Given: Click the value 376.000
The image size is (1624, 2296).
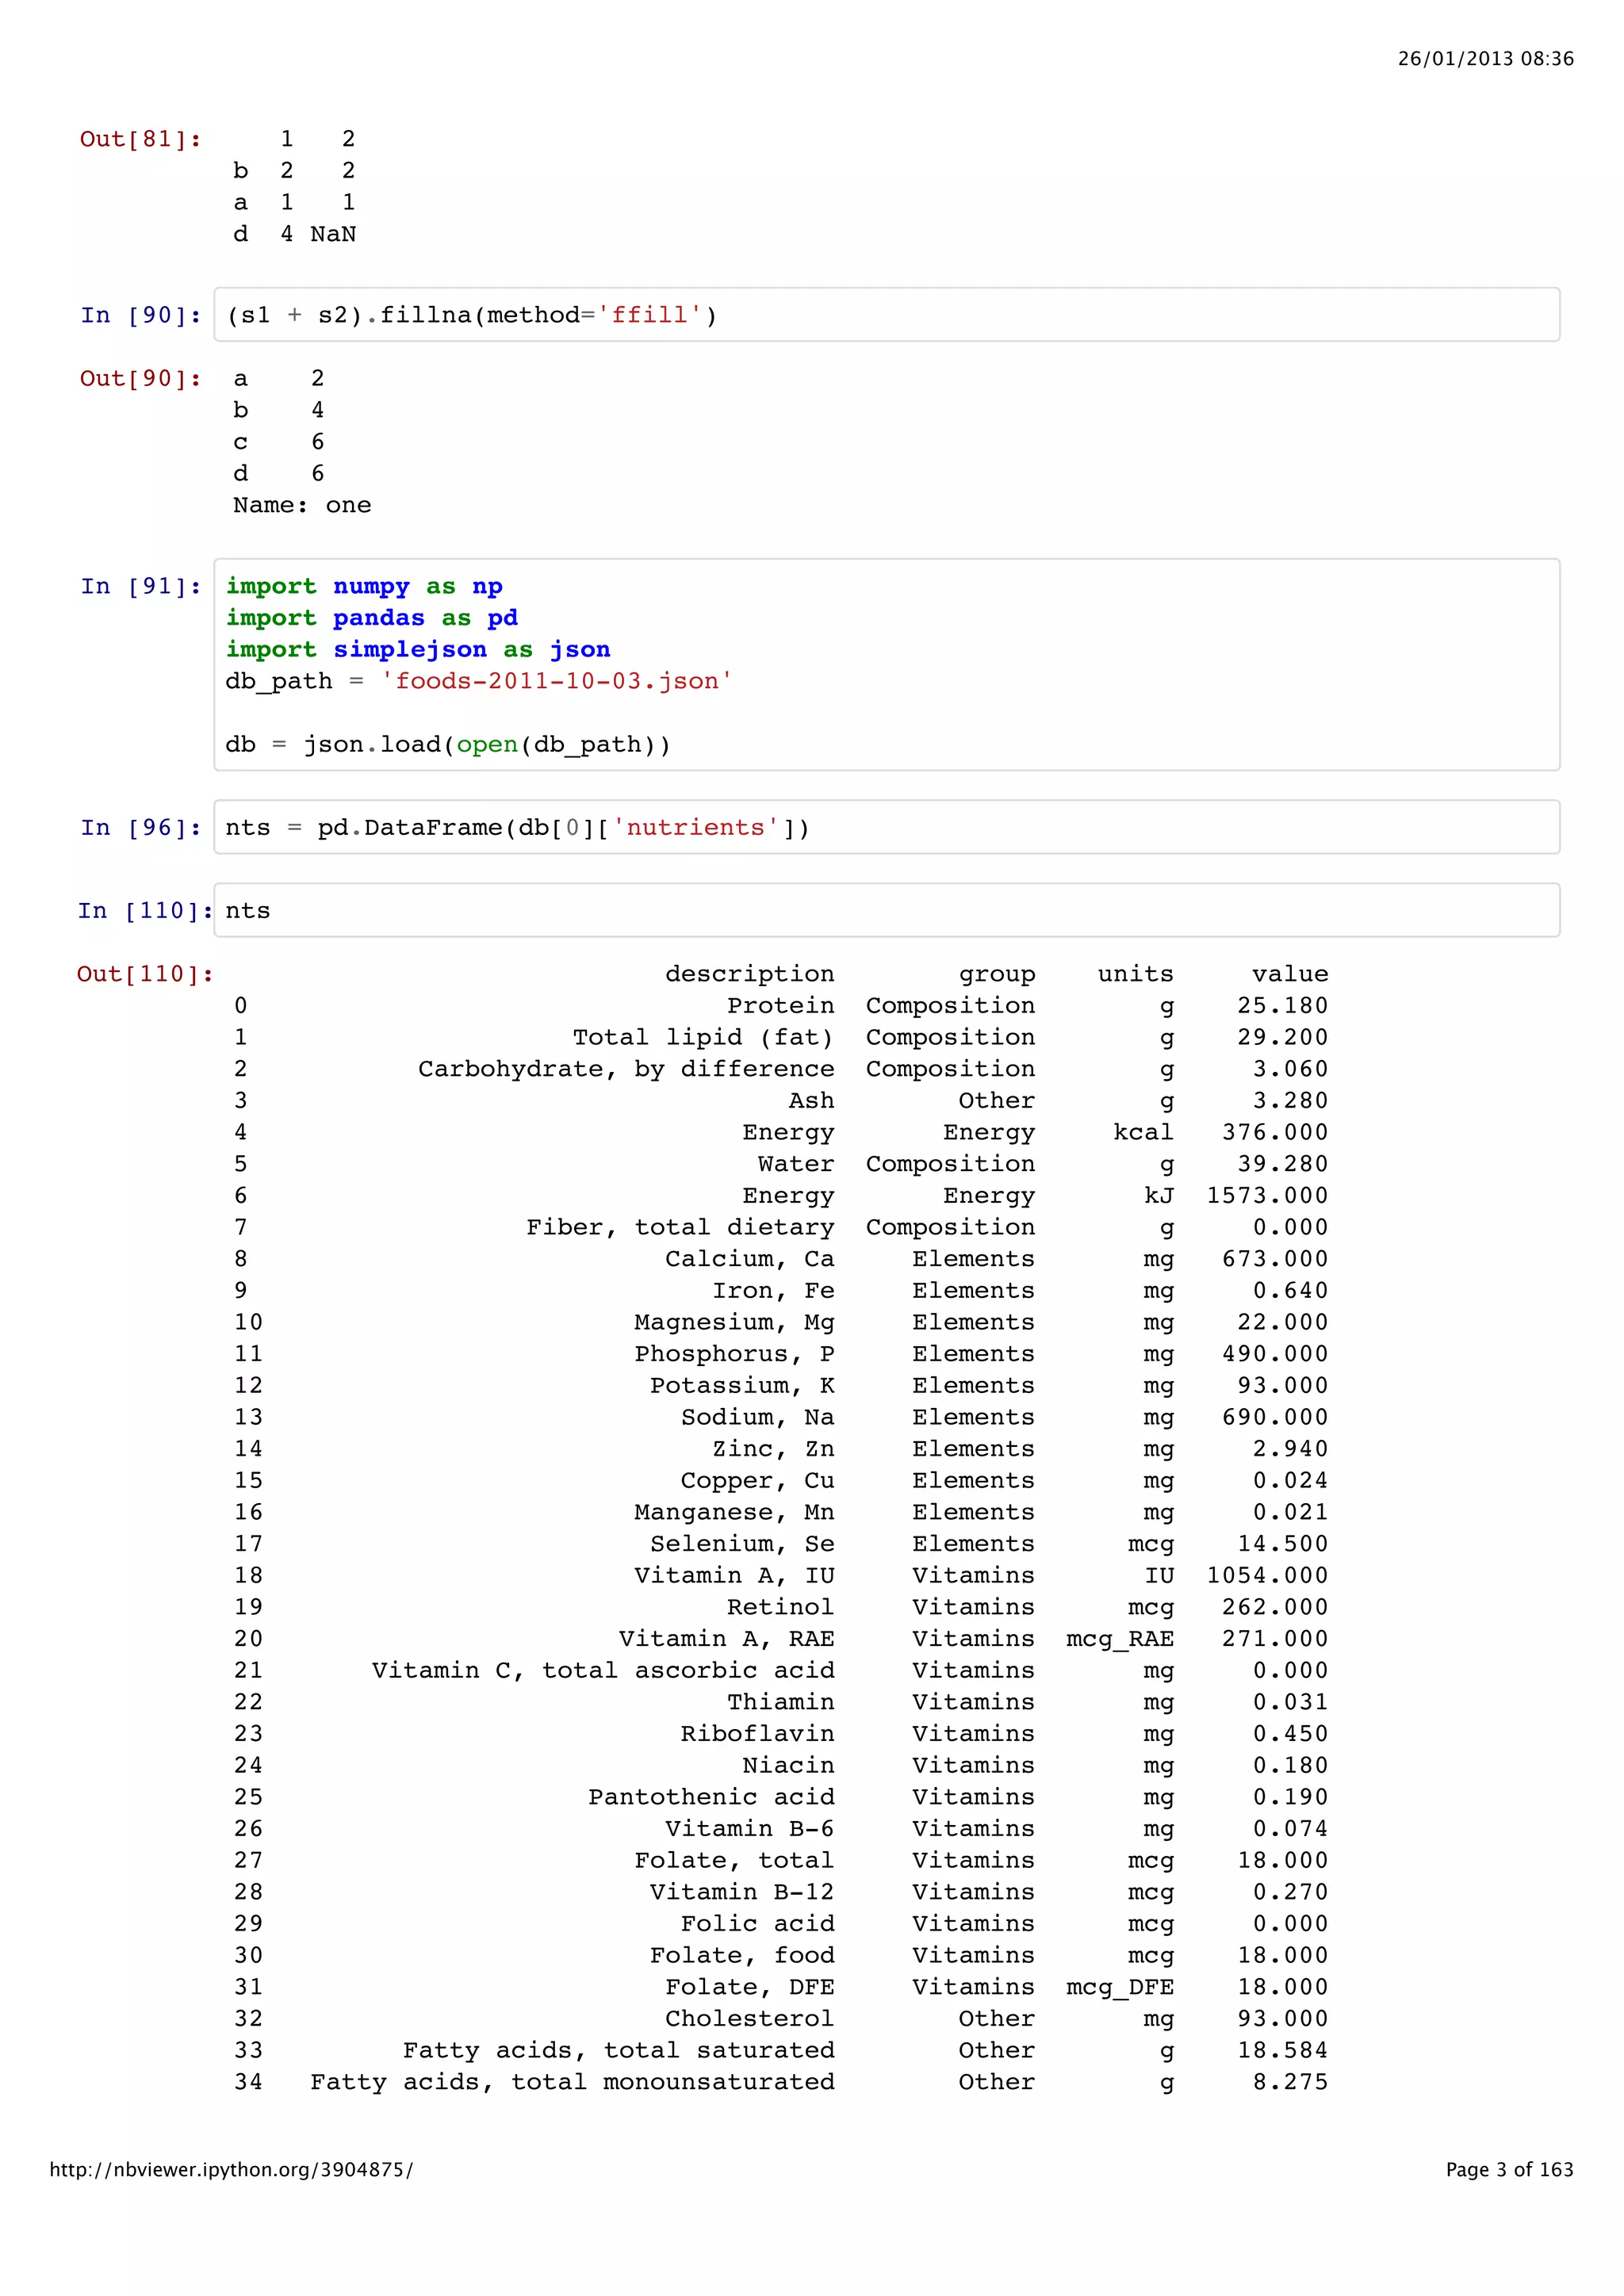Looking at the screenshot, I should pyautogui.click(x=1275, y=1132).
